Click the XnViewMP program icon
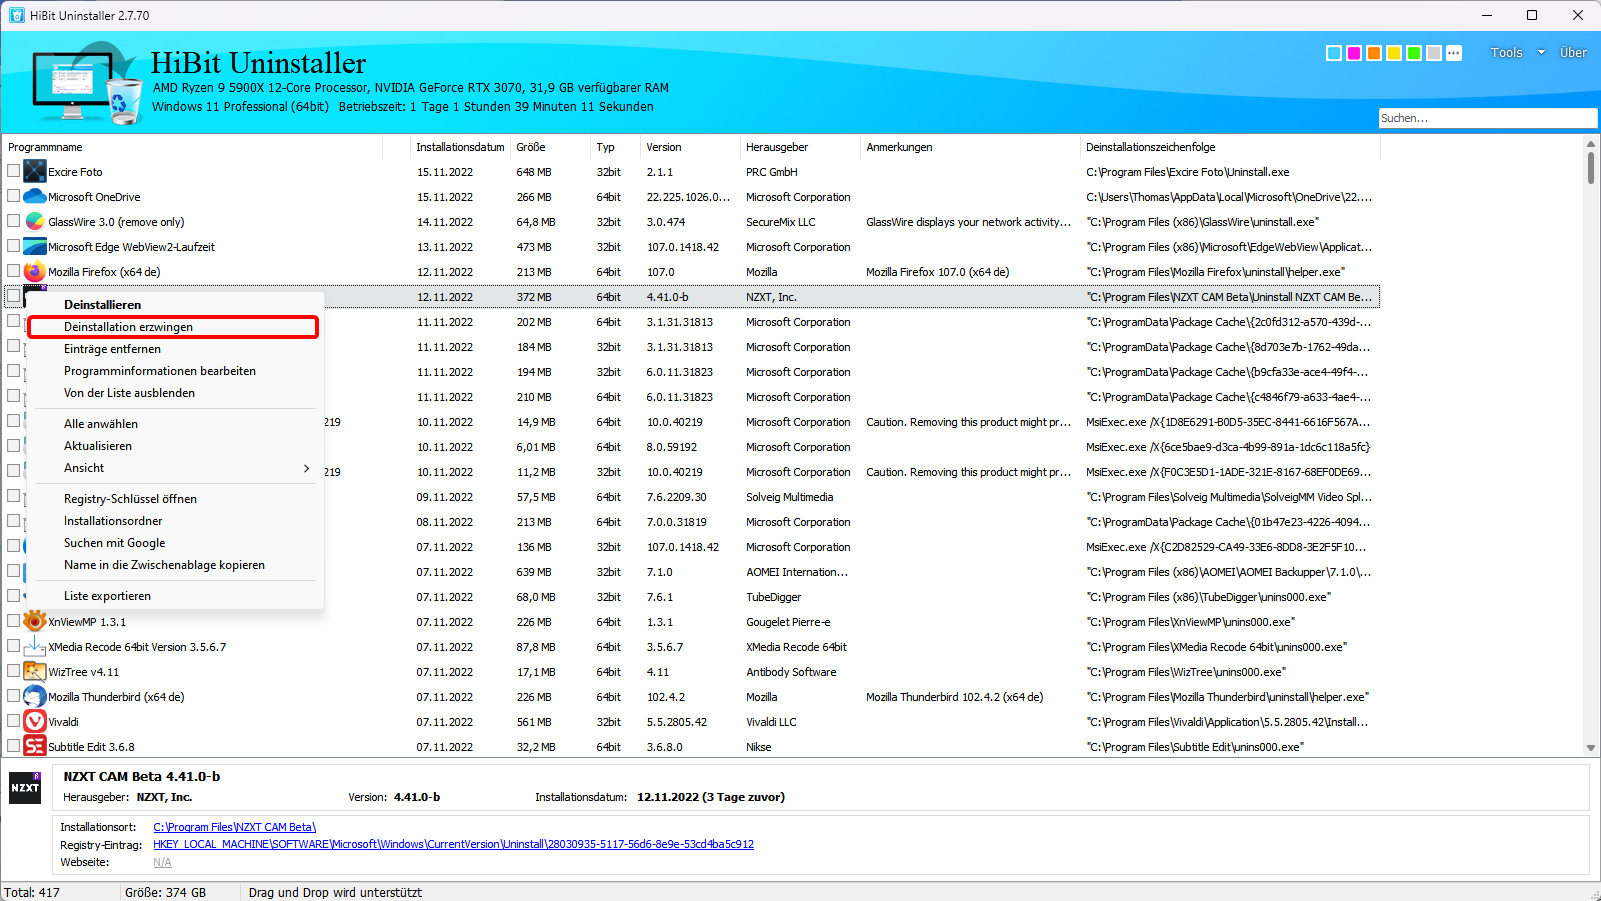1601x901 pixels. point(35,622)
